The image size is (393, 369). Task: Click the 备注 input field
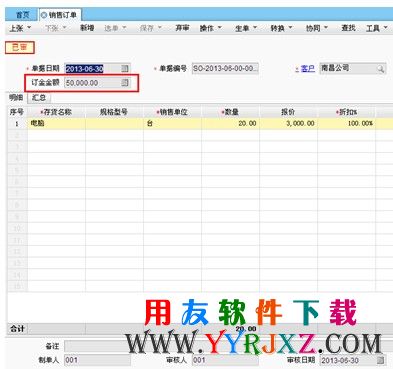pos(228,346)
